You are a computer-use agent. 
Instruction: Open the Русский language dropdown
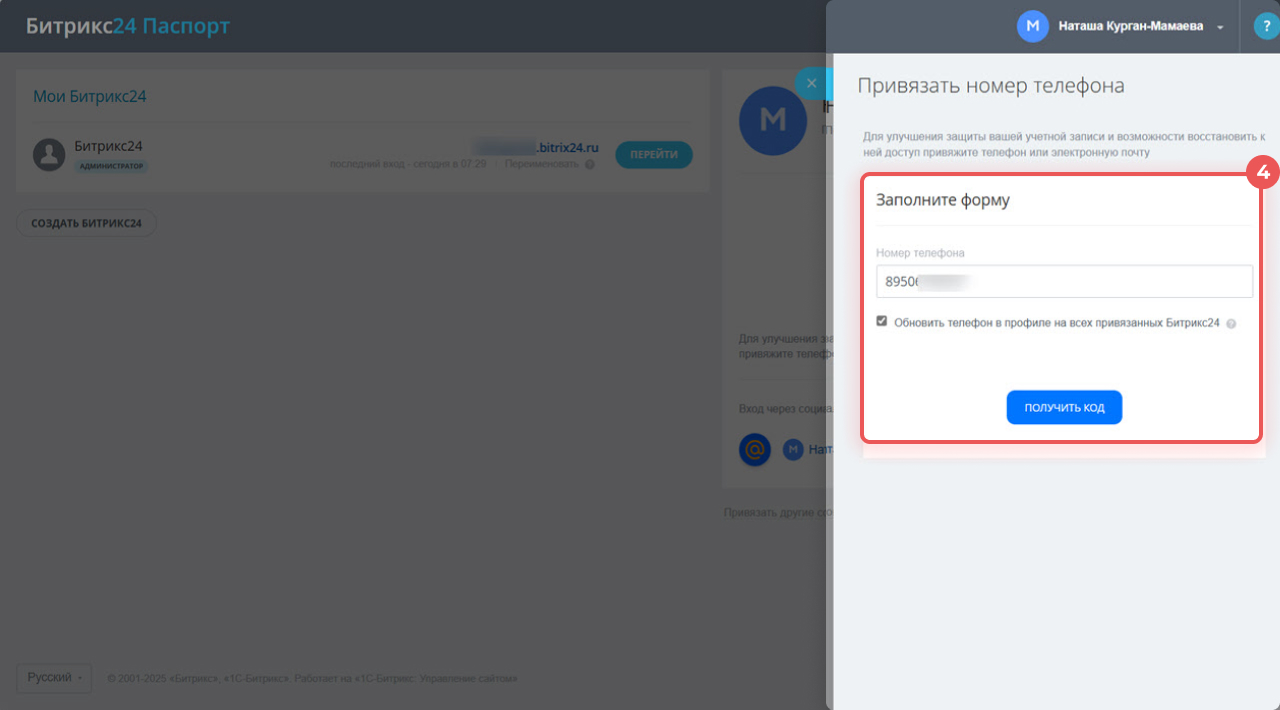(x=54, y=678)
